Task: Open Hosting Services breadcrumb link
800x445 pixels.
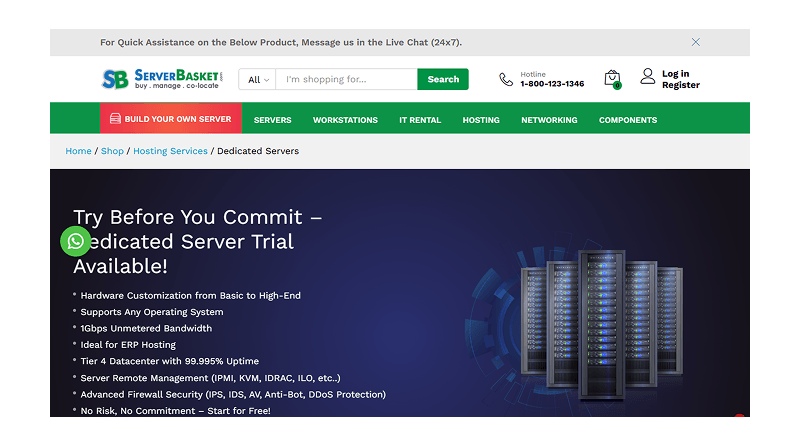Action: tap(170, 151)
